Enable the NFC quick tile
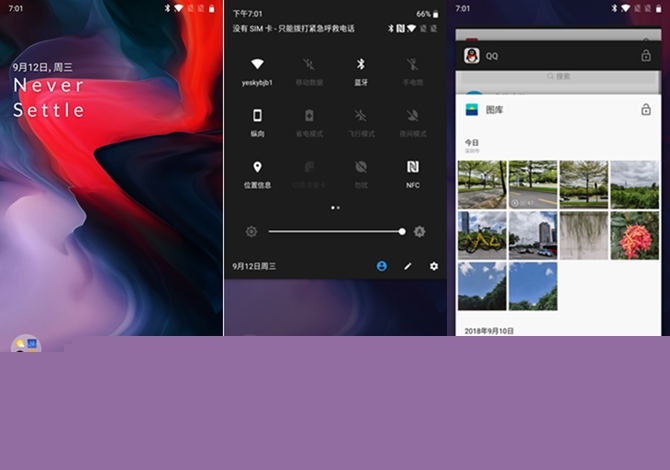This screenshot has width=670, height=470. pyautogui.click(x=412, y=167)
